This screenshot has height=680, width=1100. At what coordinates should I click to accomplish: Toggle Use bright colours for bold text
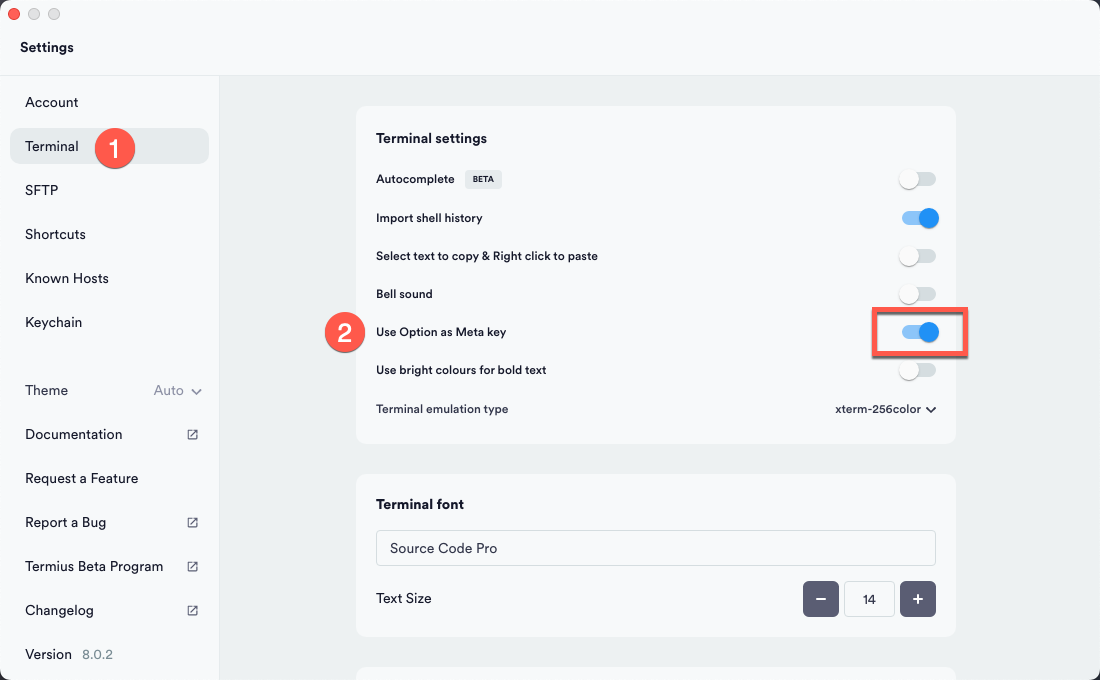(918, 370)
